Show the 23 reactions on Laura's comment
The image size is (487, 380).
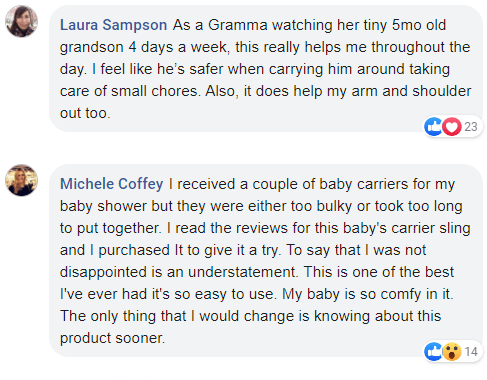pyautogui.click(x=471, y=127)
